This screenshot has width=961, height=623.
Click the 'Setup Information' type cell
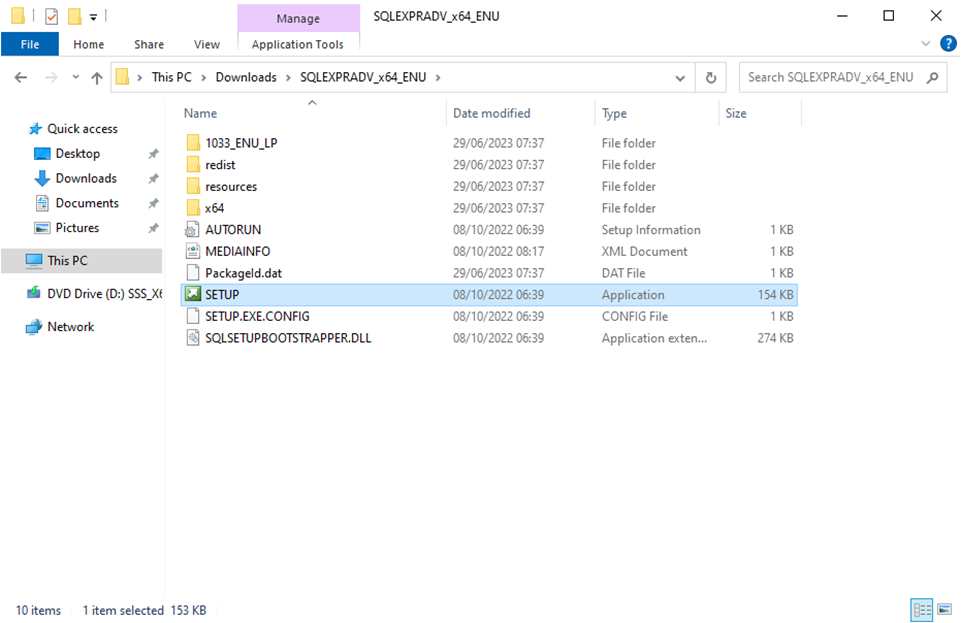(x=651, y=230)
